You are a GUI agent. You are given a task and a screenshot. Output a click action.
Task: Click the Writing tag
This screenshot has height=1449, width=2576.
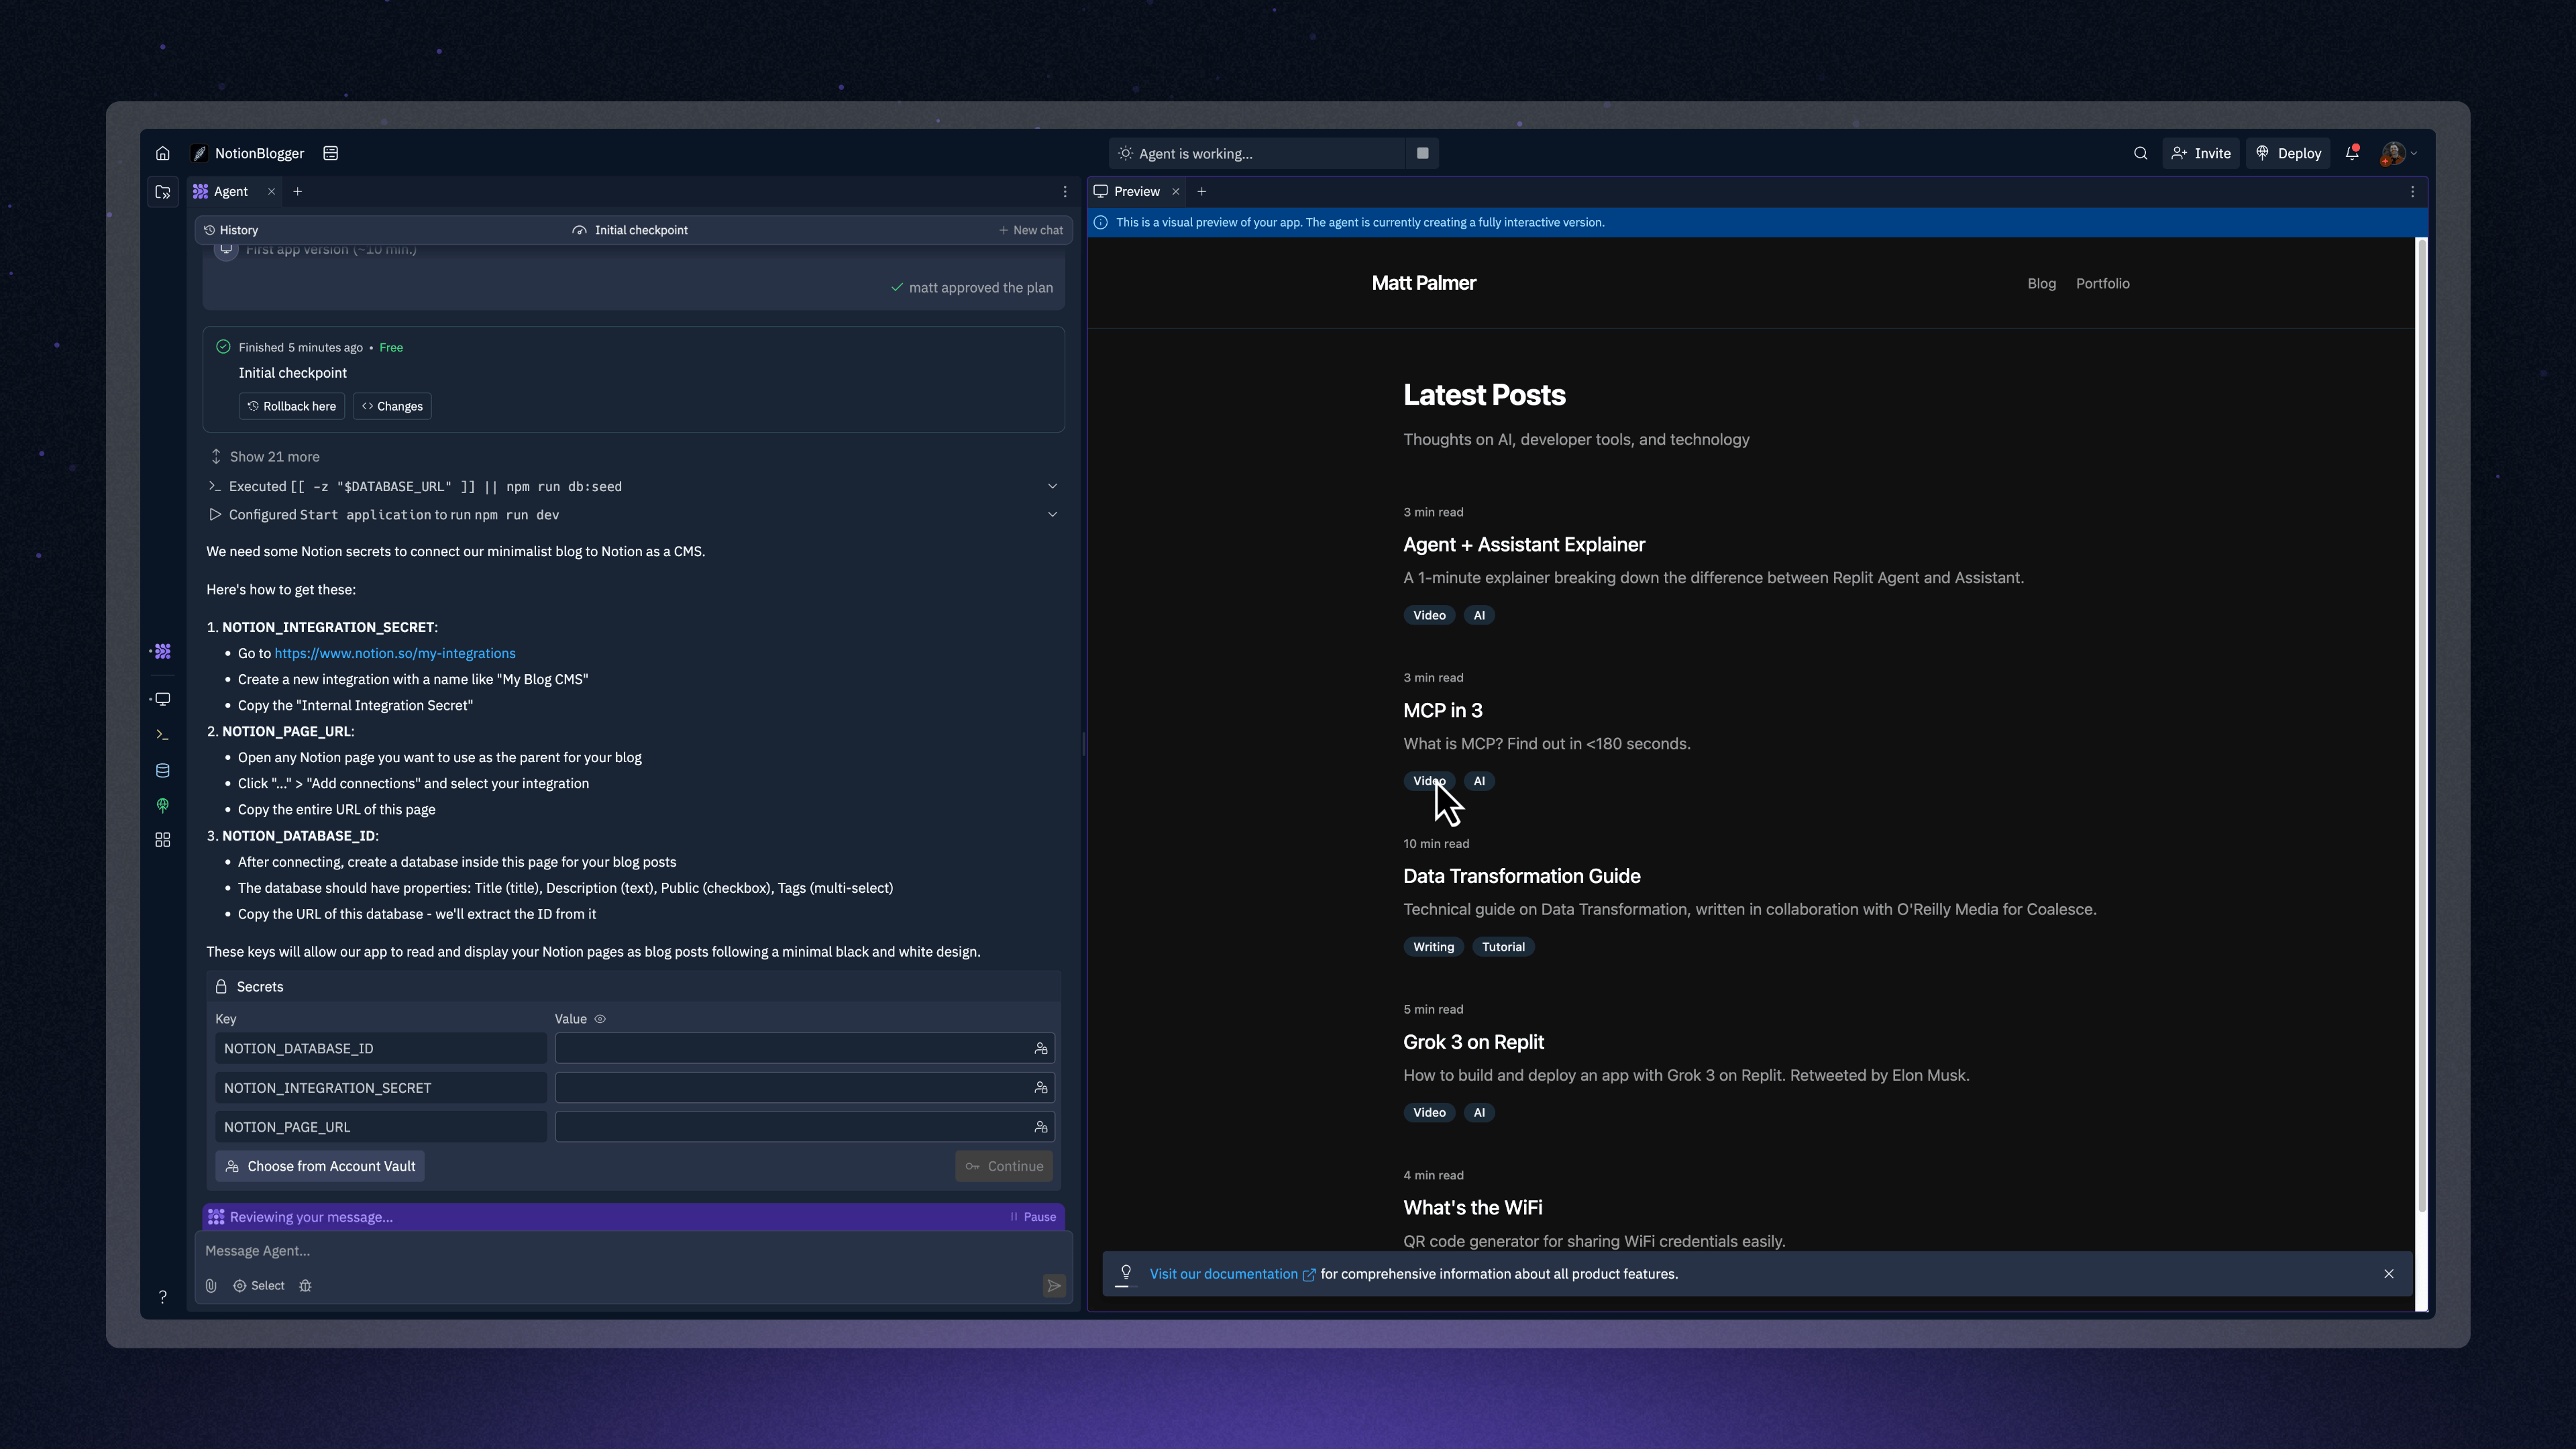[1433, 947]
